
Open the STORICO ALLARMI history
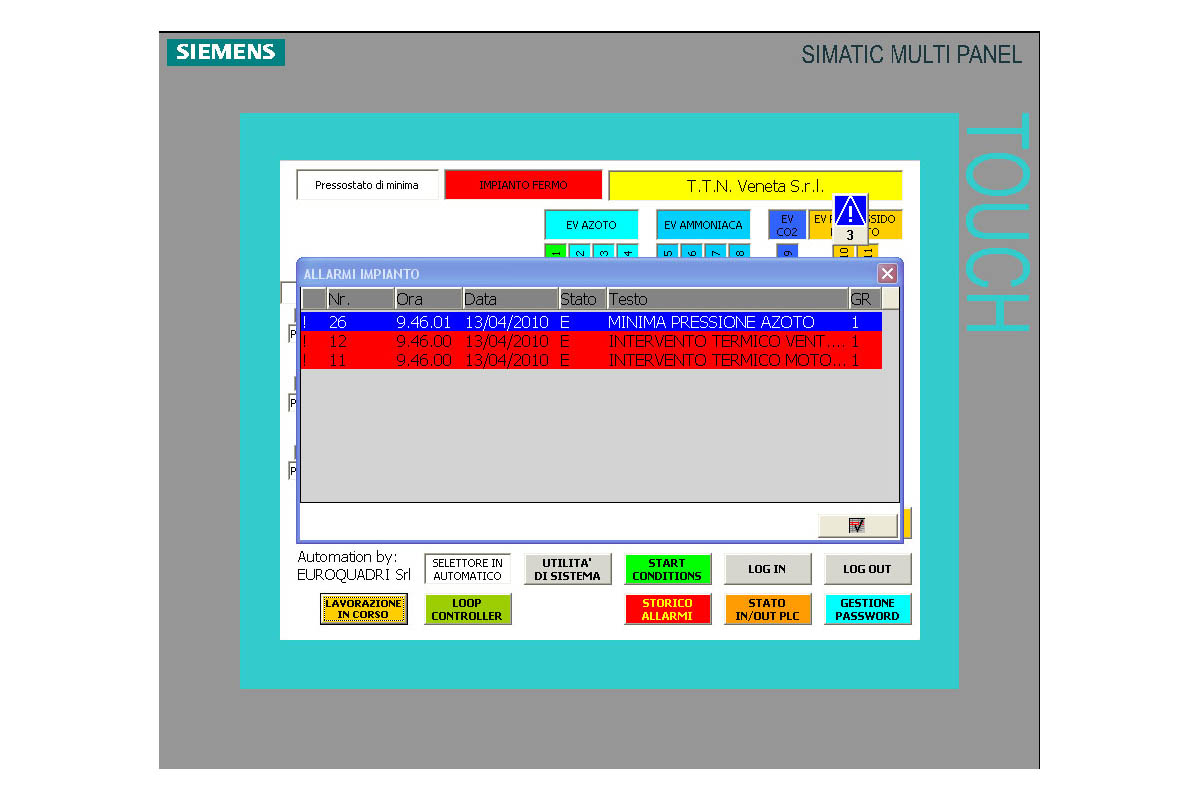click(667, 609)
